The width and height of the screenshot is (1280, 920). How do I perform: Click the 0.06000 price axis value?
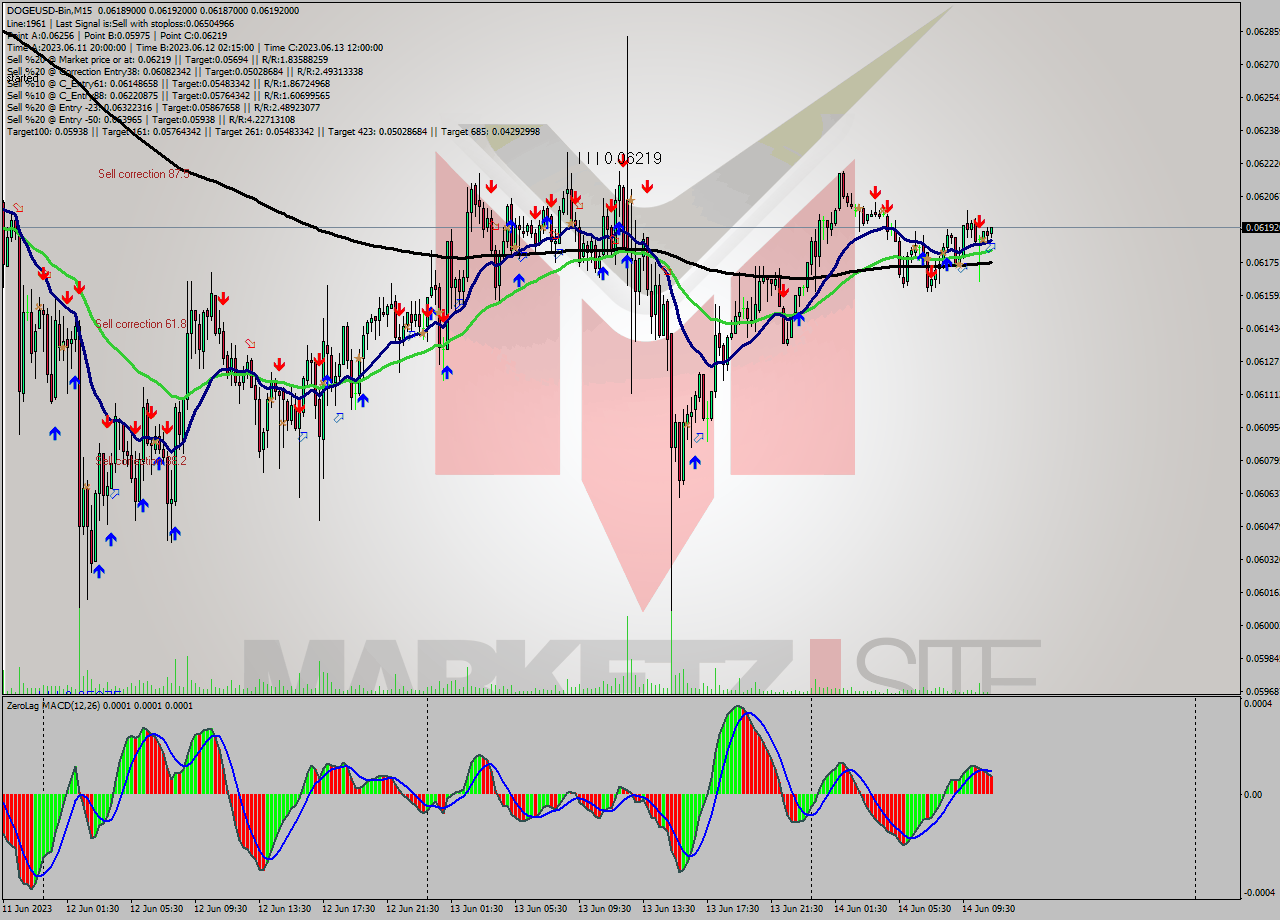coord(1262,625)
